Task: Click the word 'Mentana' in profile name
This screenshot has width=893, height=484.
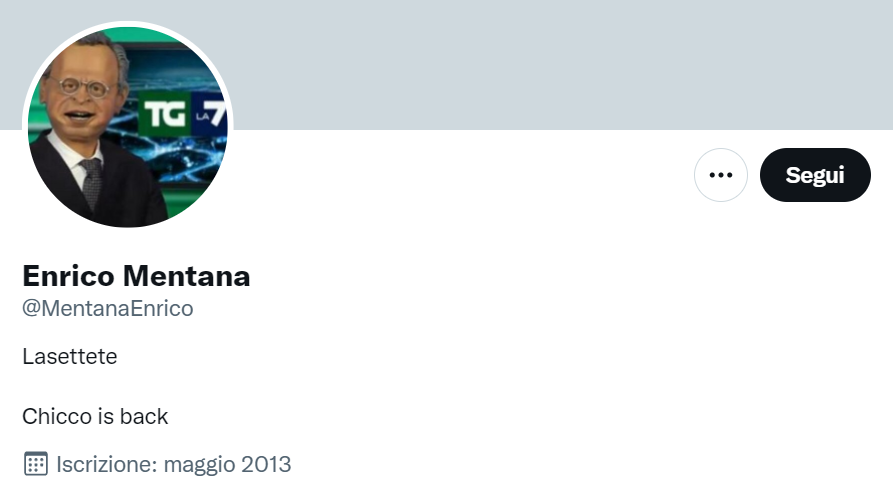Action: pos(186,276)
